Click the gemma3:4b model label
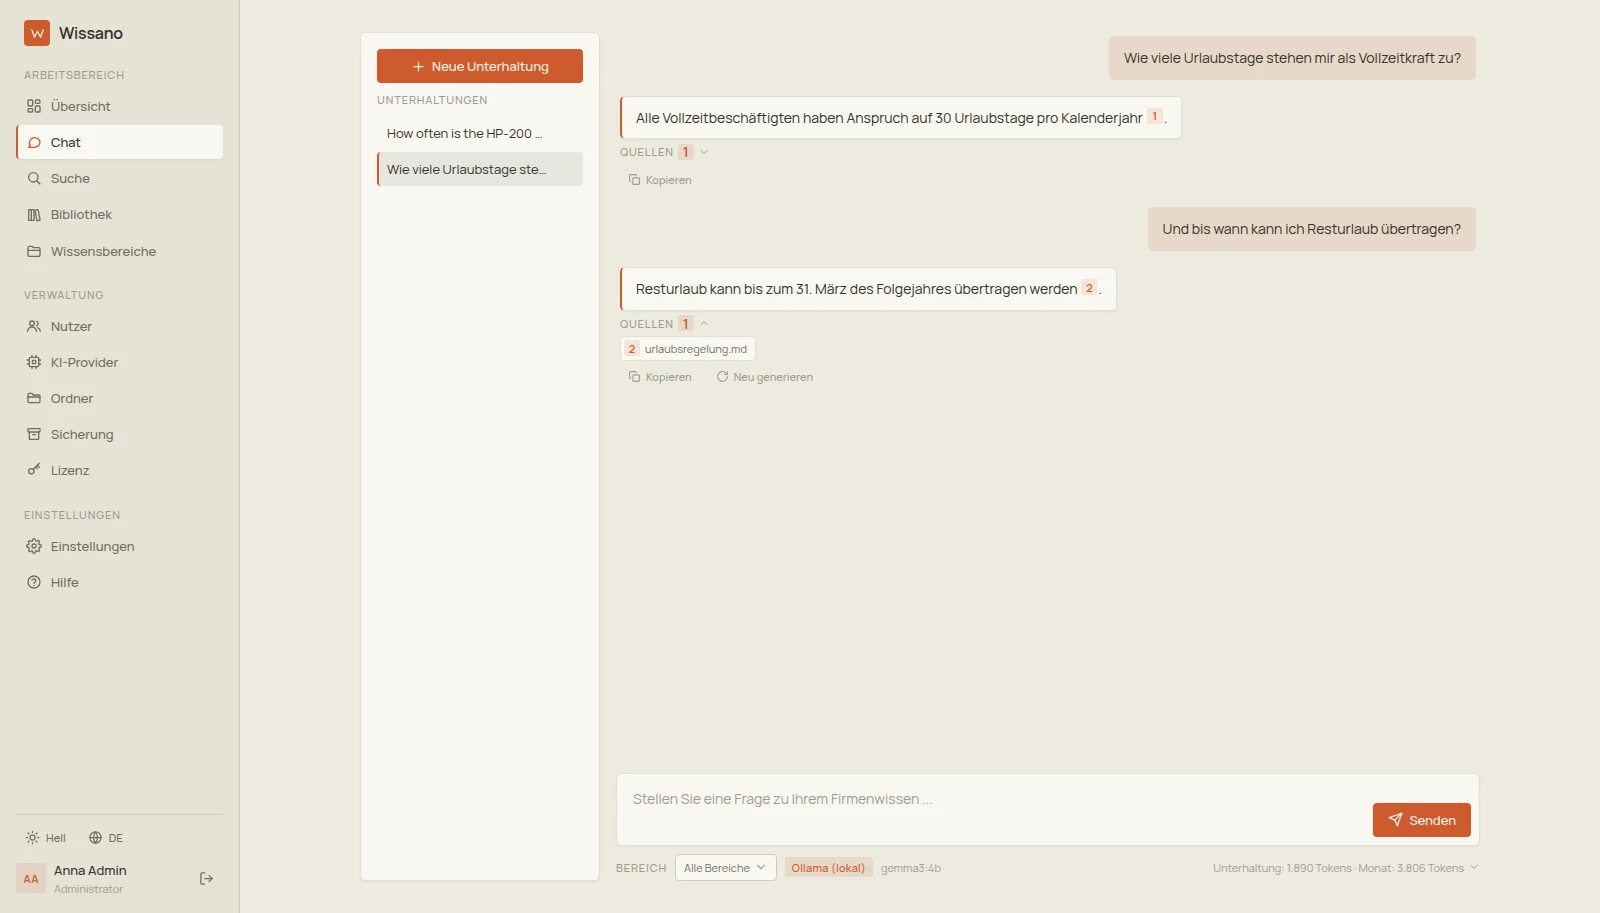 click(x=911, y=868)
